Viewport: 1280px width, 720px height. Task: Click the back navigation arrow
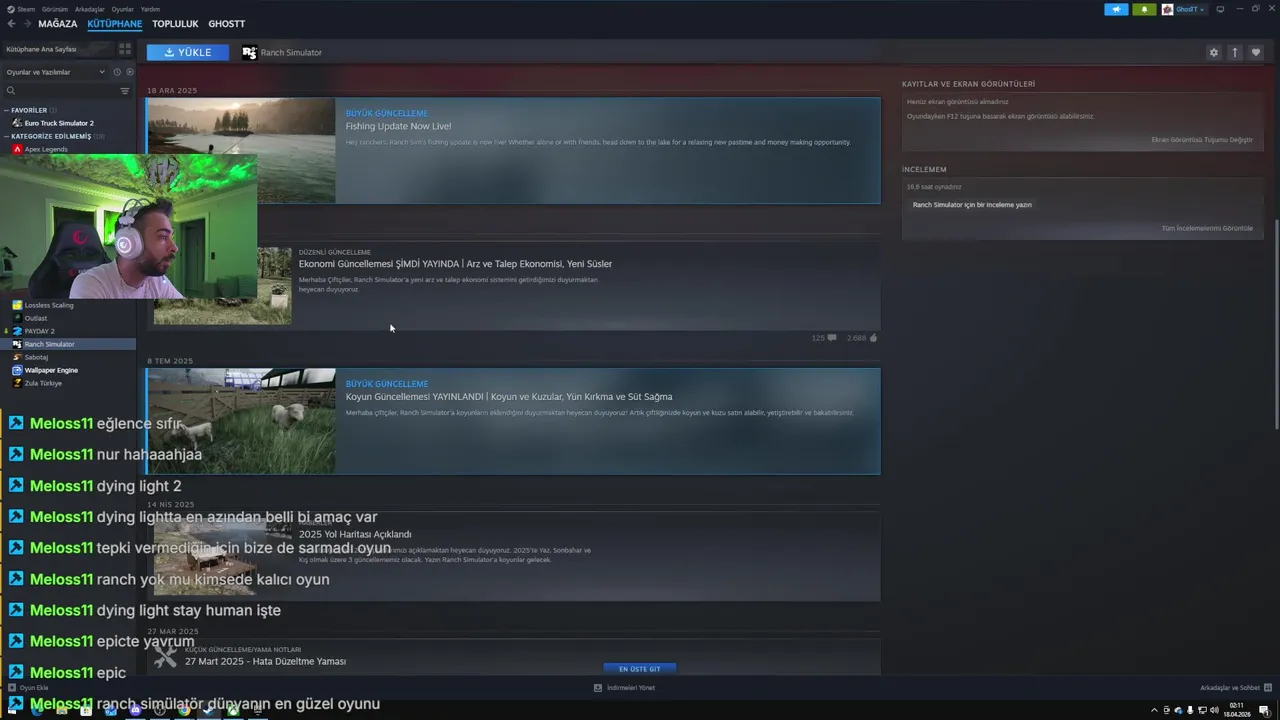tap(11, 24)
